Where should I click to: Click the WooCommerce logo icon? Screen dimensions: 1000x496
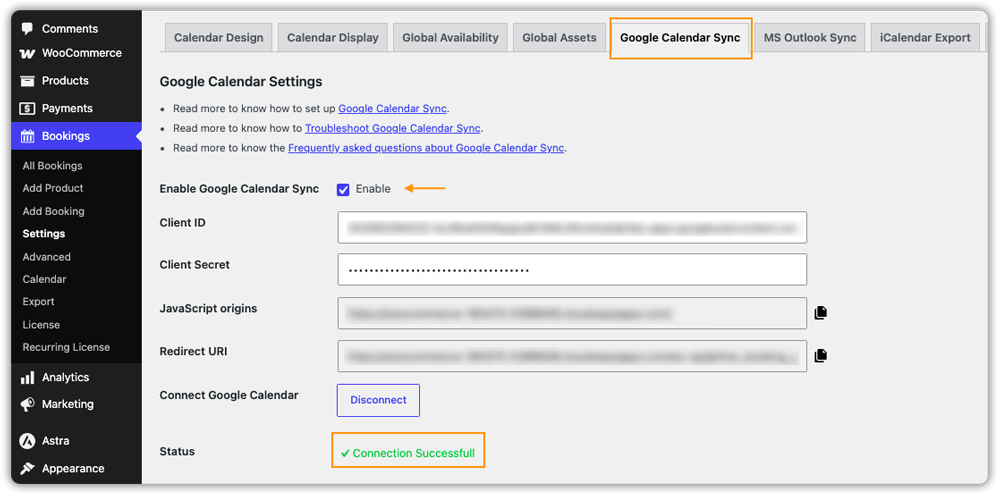coord(27,54)
